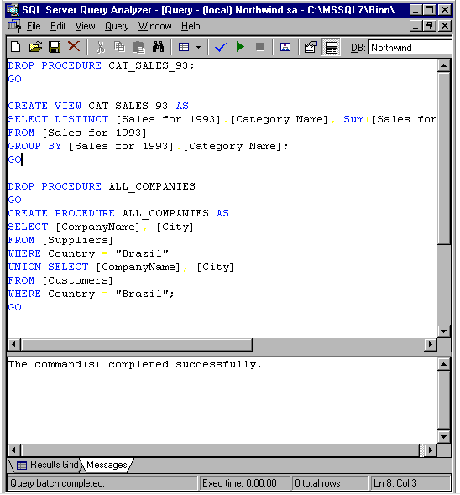Click the query editor horizontal scrollbar thumb
The image size is (460, 495).
[137, 344]
